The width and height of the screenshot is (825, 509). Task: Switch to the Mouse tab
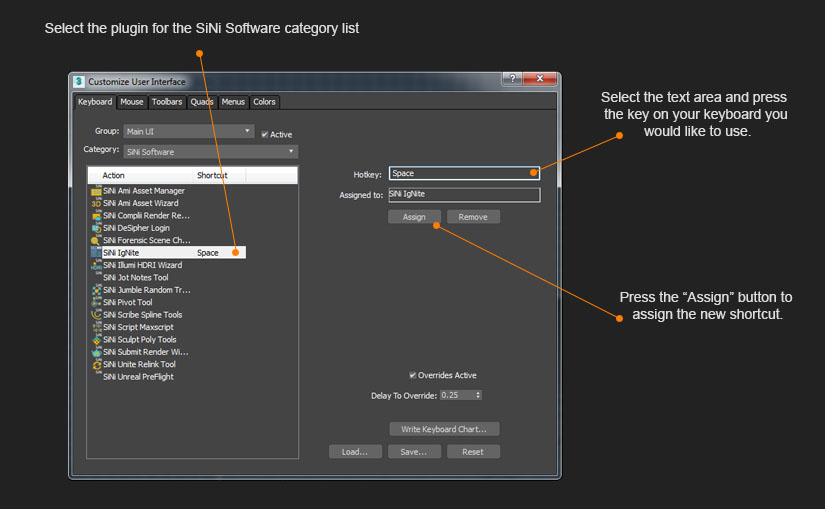tap(132, 102)
